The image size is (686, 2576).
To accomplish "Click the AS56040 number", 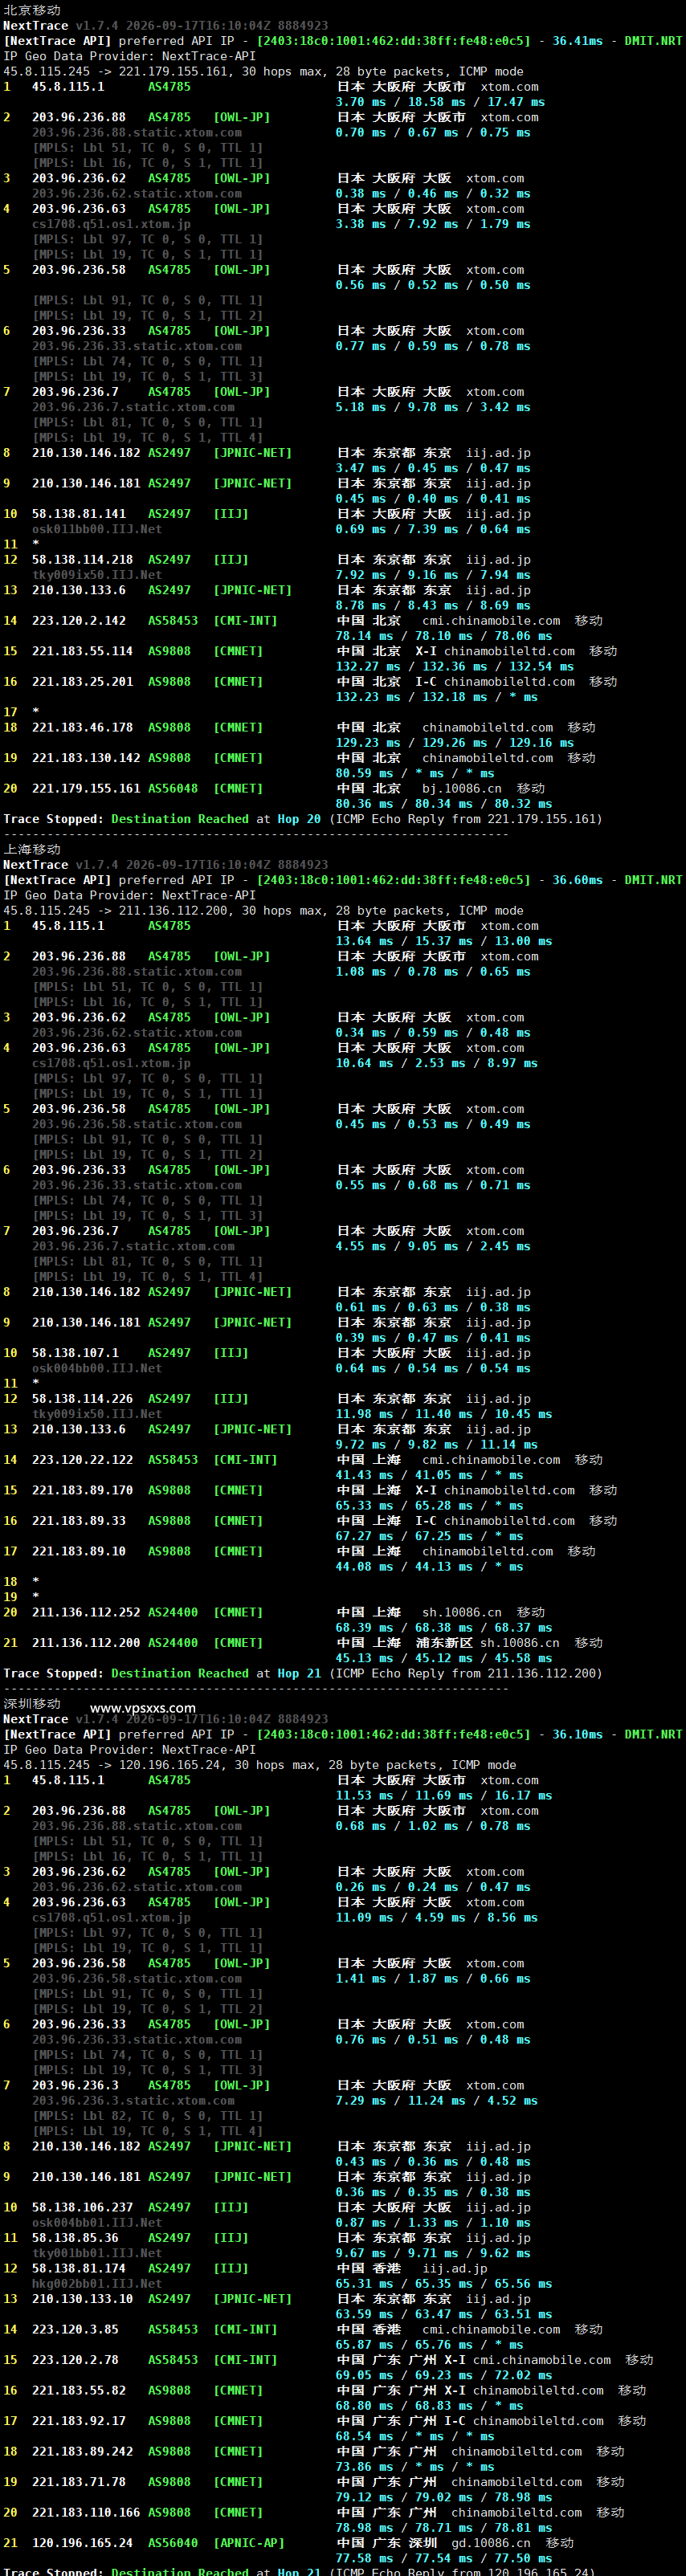I will 173,2543.
